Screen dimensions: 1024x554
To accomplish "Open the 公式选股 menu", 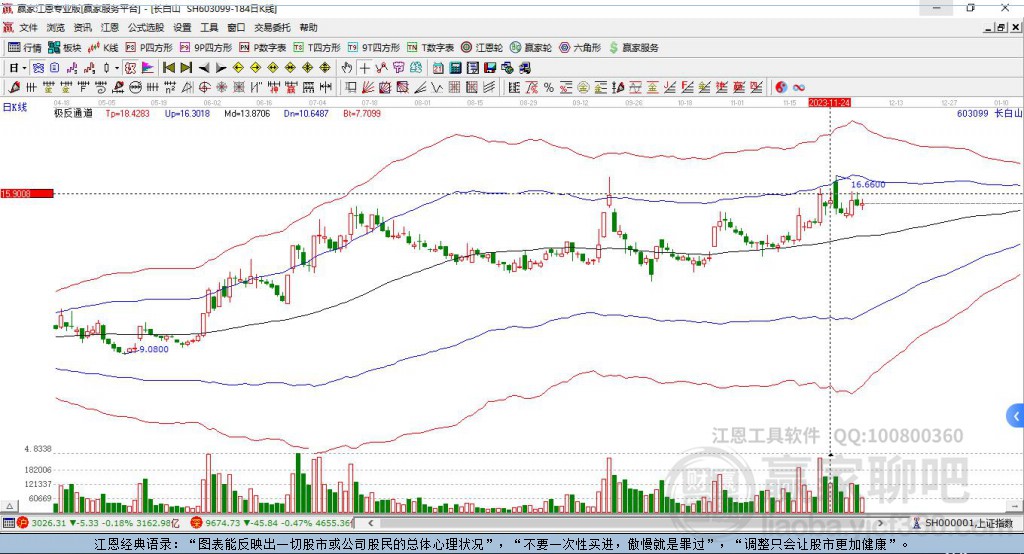I will (x=146, y=27).
